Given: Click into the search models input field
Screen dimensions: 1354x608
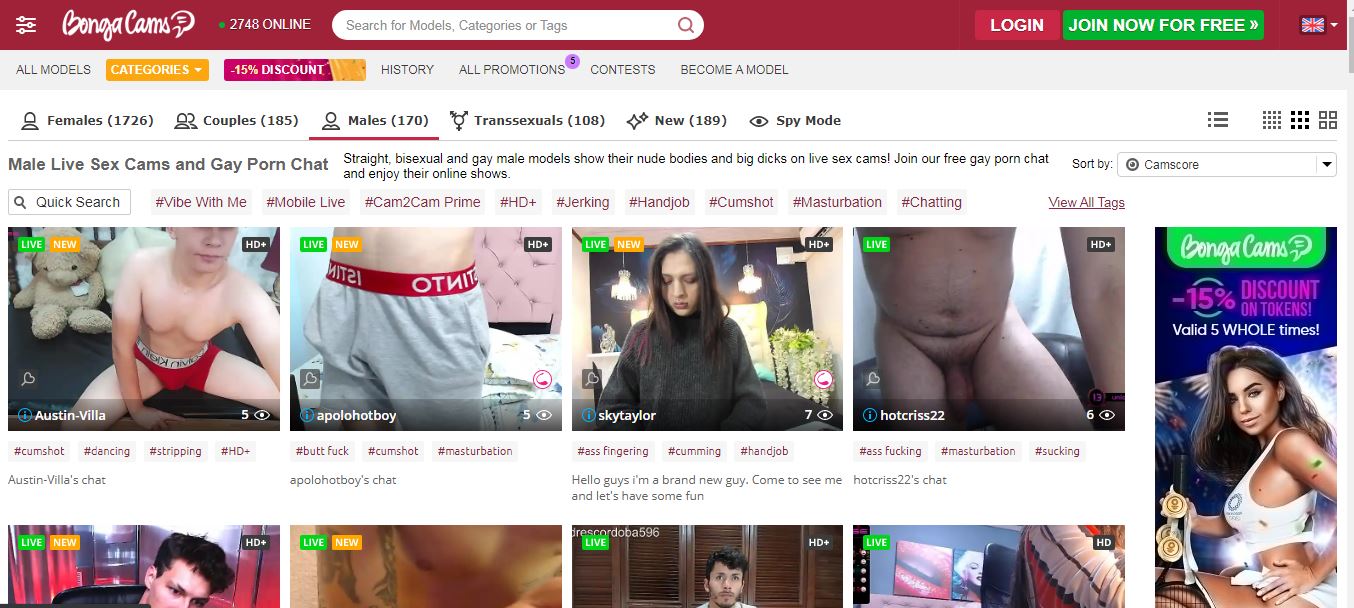Looking at the screenshot, I should tap(507, 25).
